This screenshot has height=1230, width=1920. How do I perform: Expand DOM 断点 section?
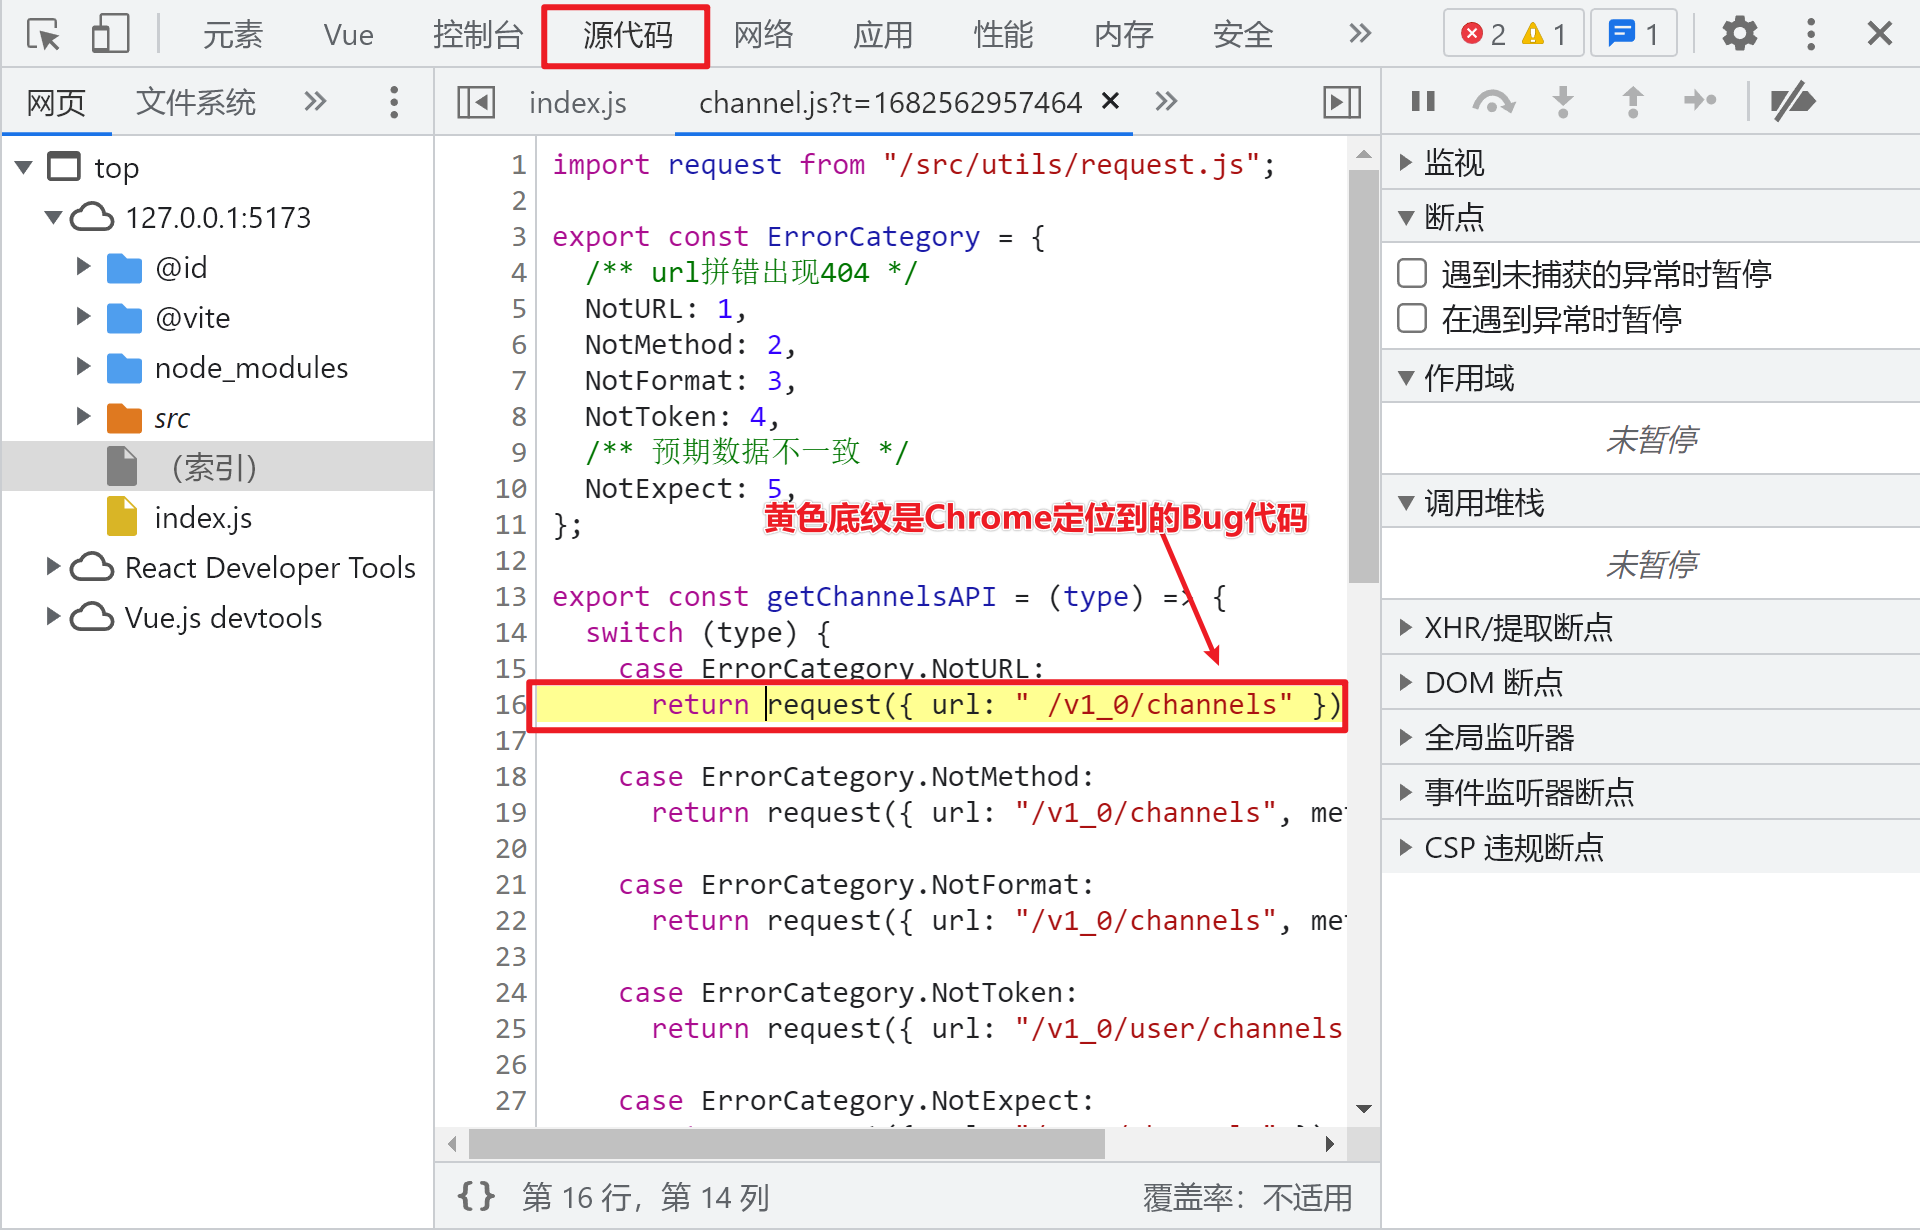click(1650, 683)
